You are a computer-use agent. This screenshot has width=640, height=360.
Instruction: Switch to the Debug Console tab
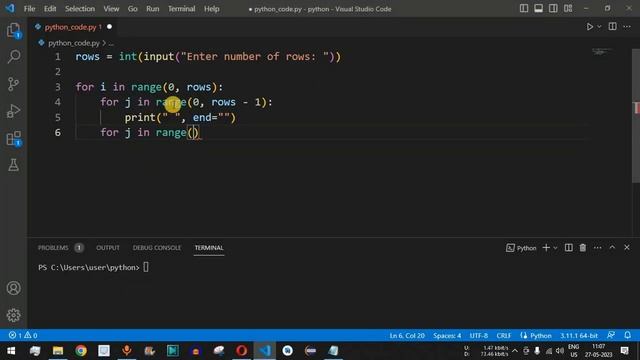point(157,248)
